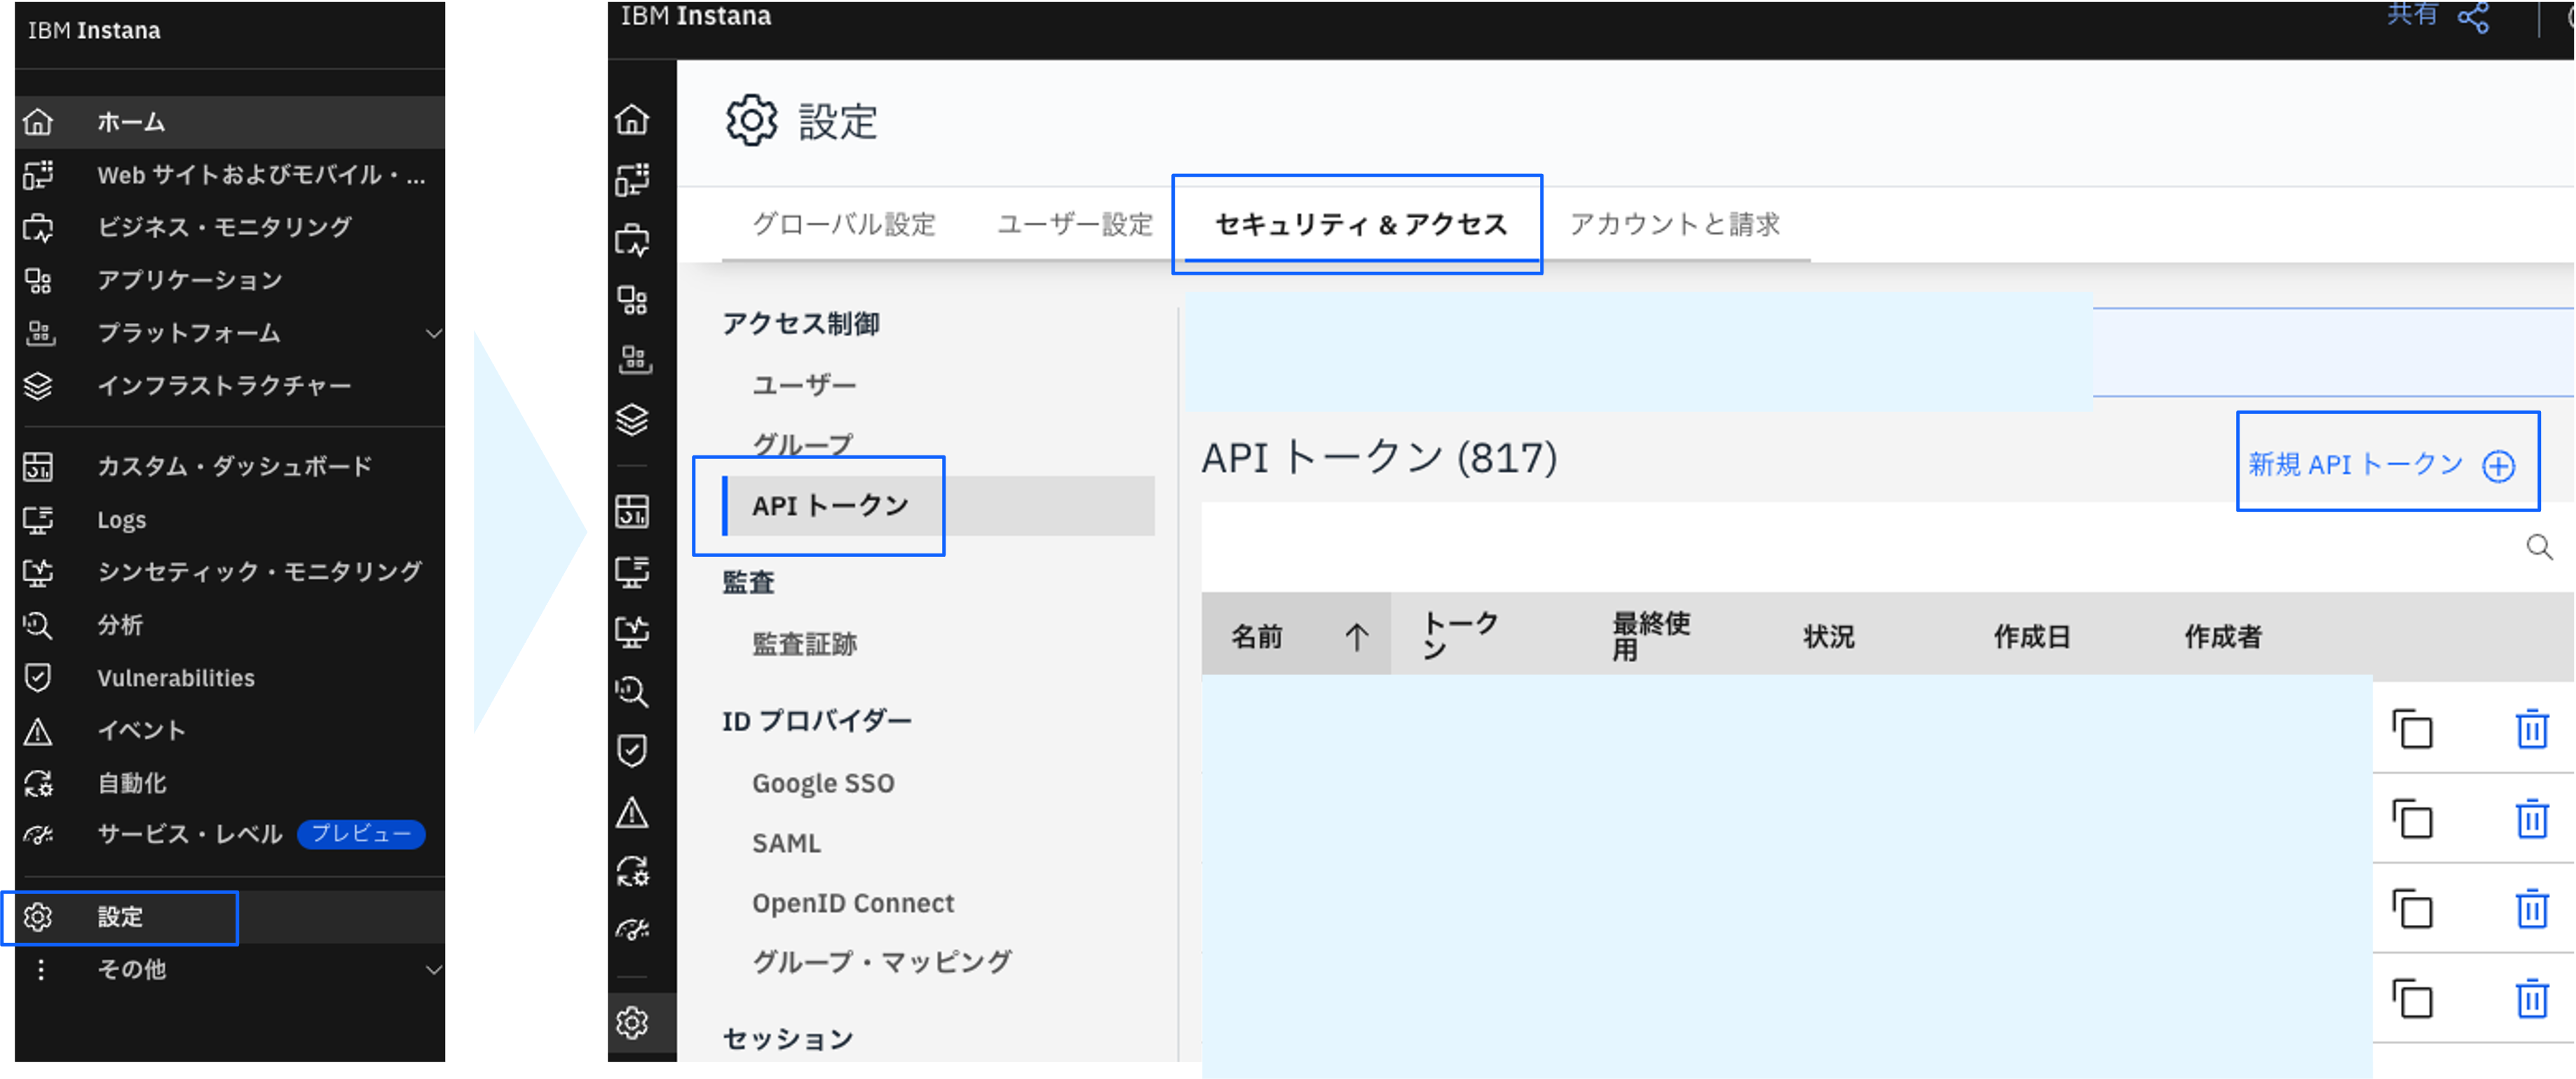Click vulnerabilities shield icon in collapsed sidebar
Viewport: 2576px width, 1079px height.
[632, 751]
